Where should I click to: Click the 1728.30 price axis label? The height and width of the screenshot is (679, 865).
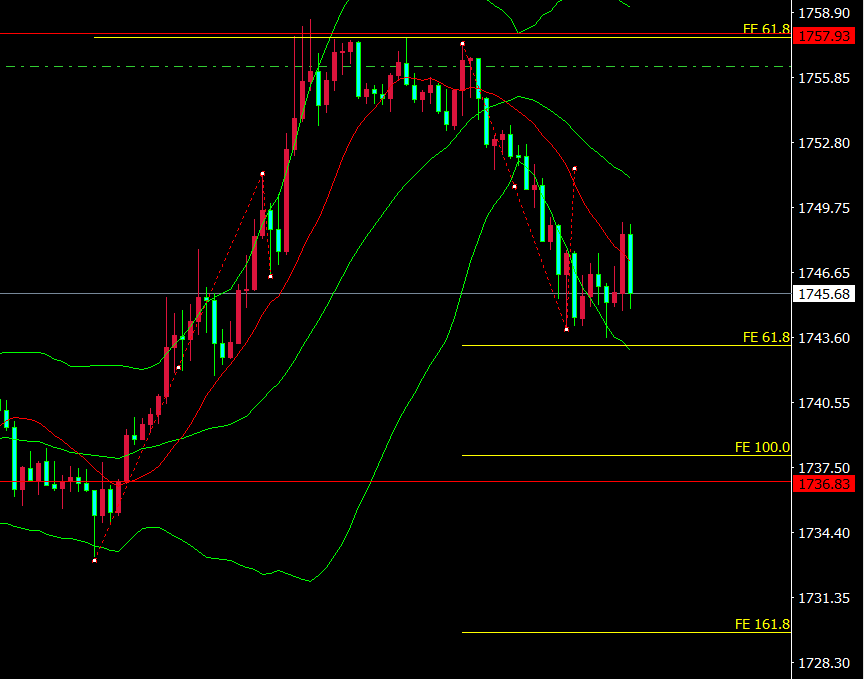(824, 663)
